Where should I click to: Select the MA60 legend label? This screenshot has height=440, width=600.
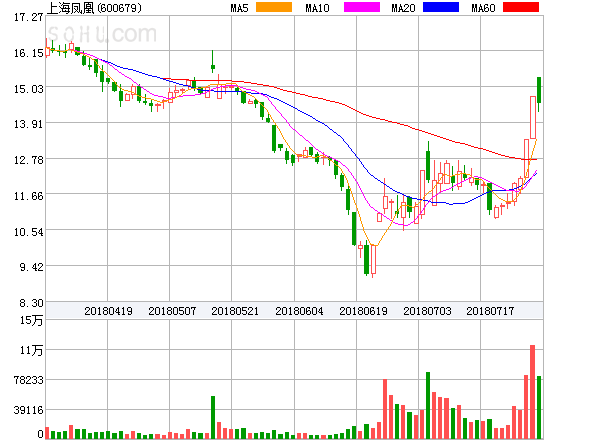[x=483, y=8]
